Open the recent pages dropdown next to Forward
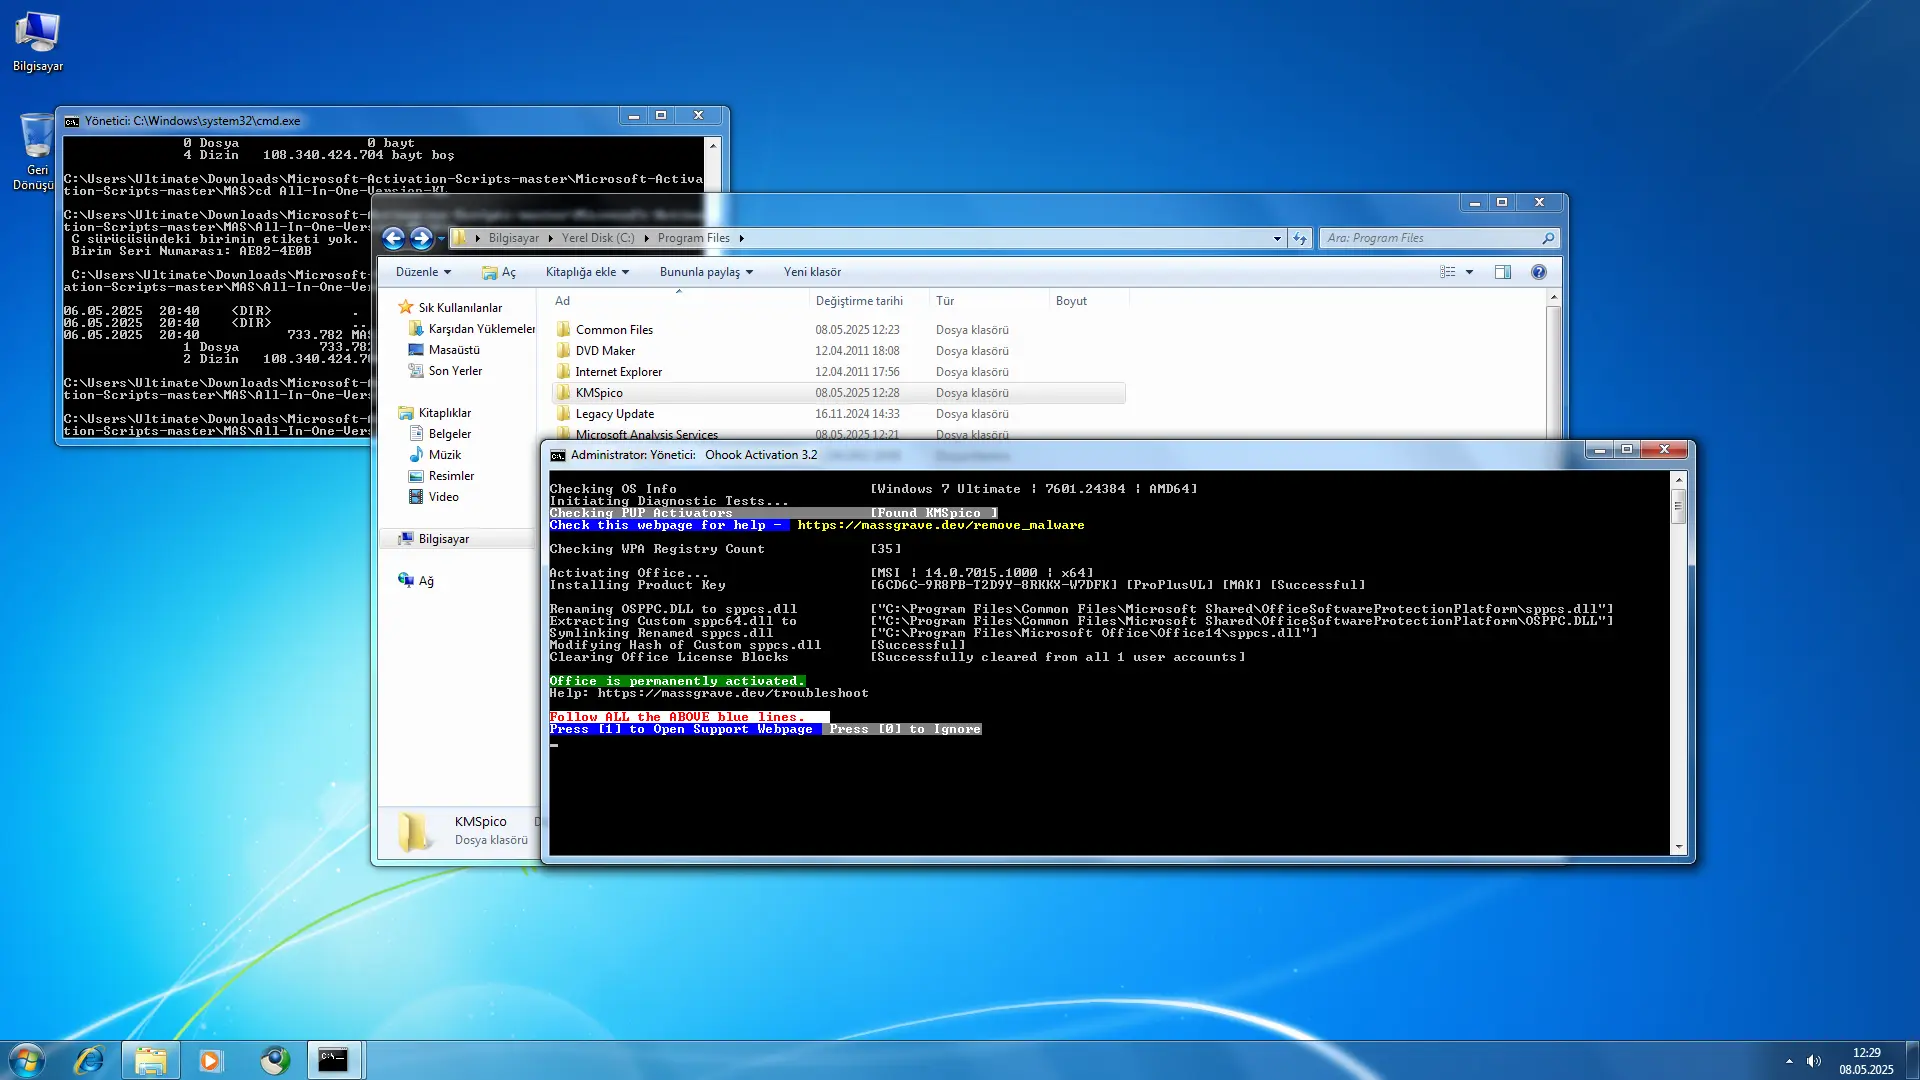The width and height of the screenshot is (1920, 1080). (441, 238)
